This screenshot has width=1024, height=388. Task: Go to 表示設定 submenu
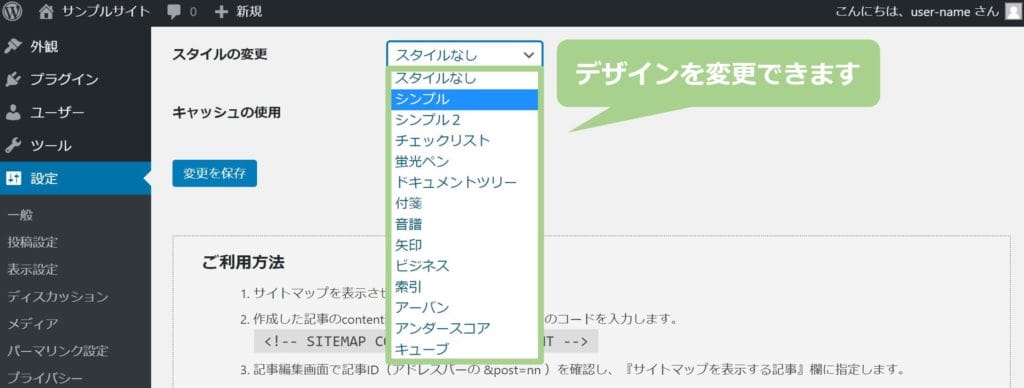[x=33, y=269]
